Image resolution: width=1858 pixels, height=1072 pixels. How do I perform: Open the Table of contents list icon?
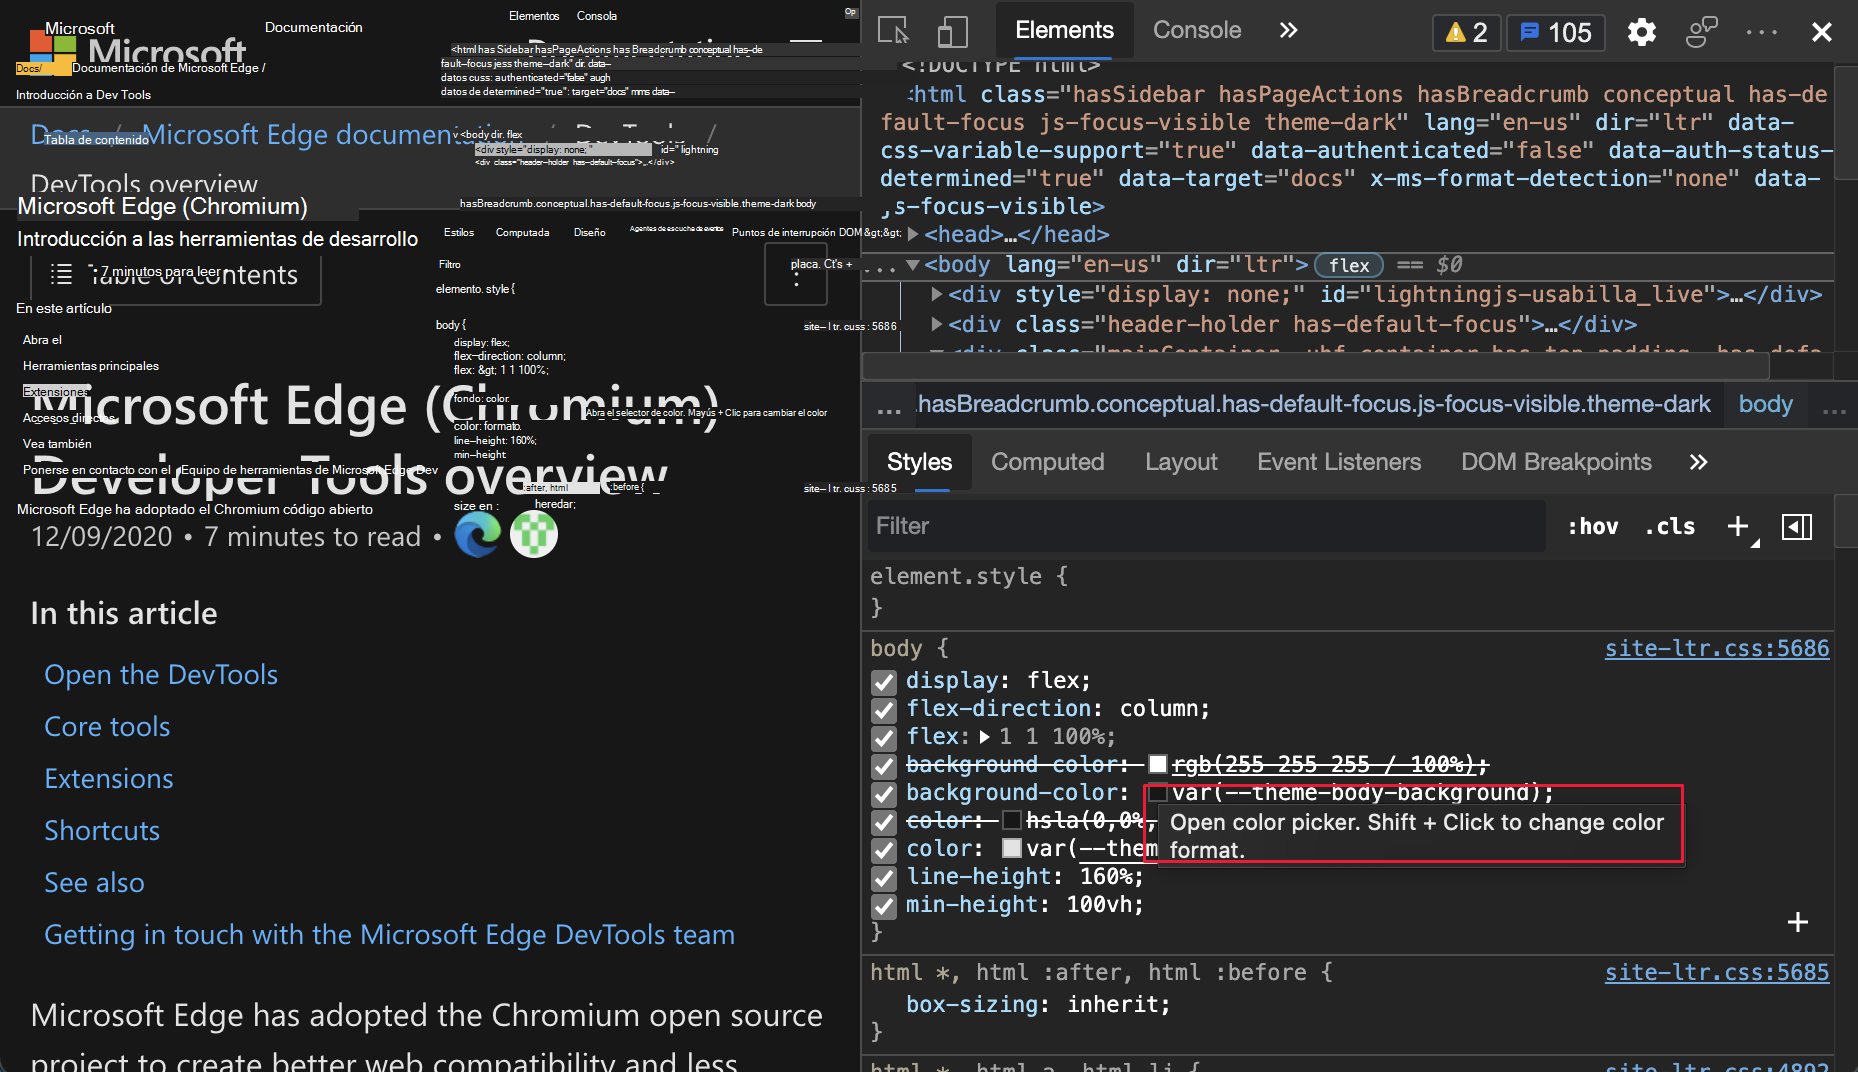(x=62, y=274)
